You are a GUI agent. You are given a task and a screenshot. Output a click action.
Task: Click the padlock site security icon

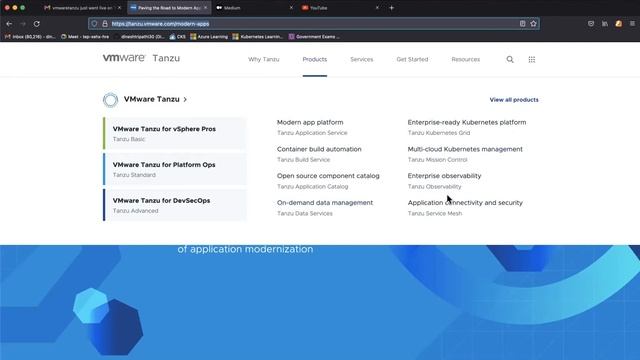105,24
